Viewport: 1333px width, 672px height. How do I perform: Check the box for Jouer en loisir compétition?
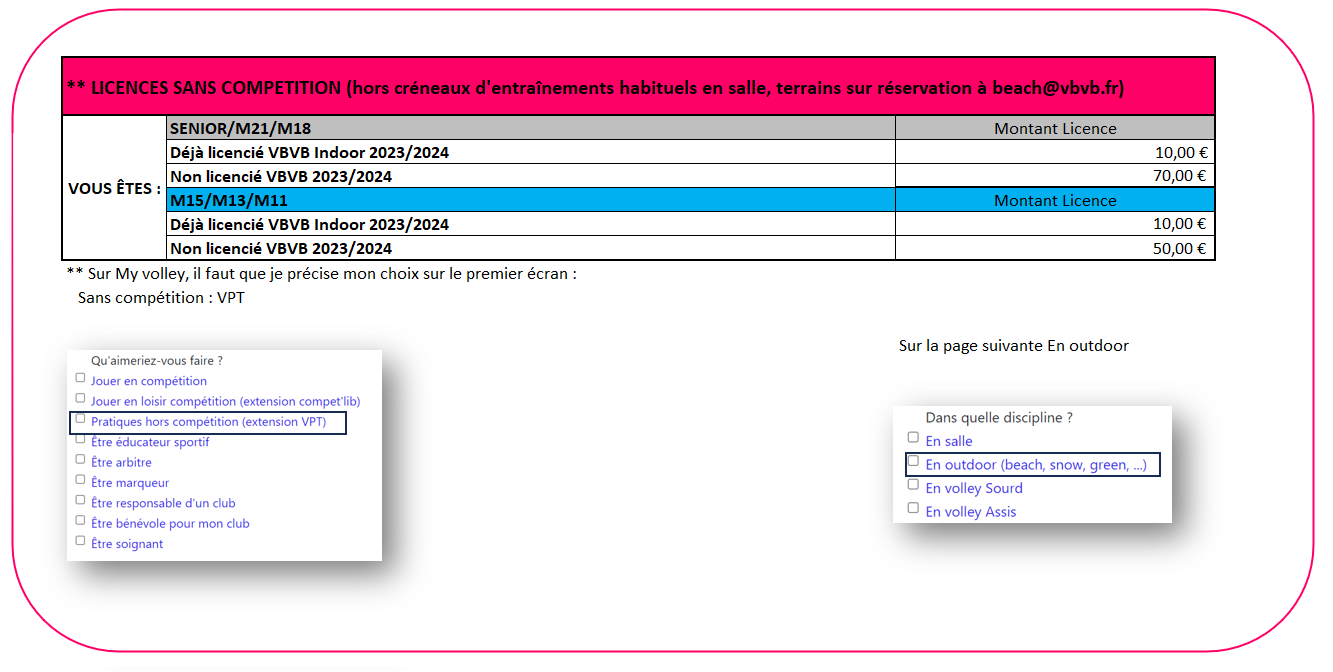[80, 398]
